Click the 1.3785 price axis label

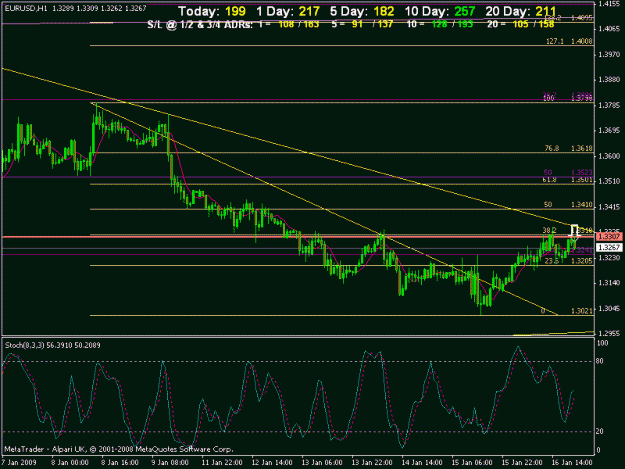pyautogui.click(x=609, y=105)
